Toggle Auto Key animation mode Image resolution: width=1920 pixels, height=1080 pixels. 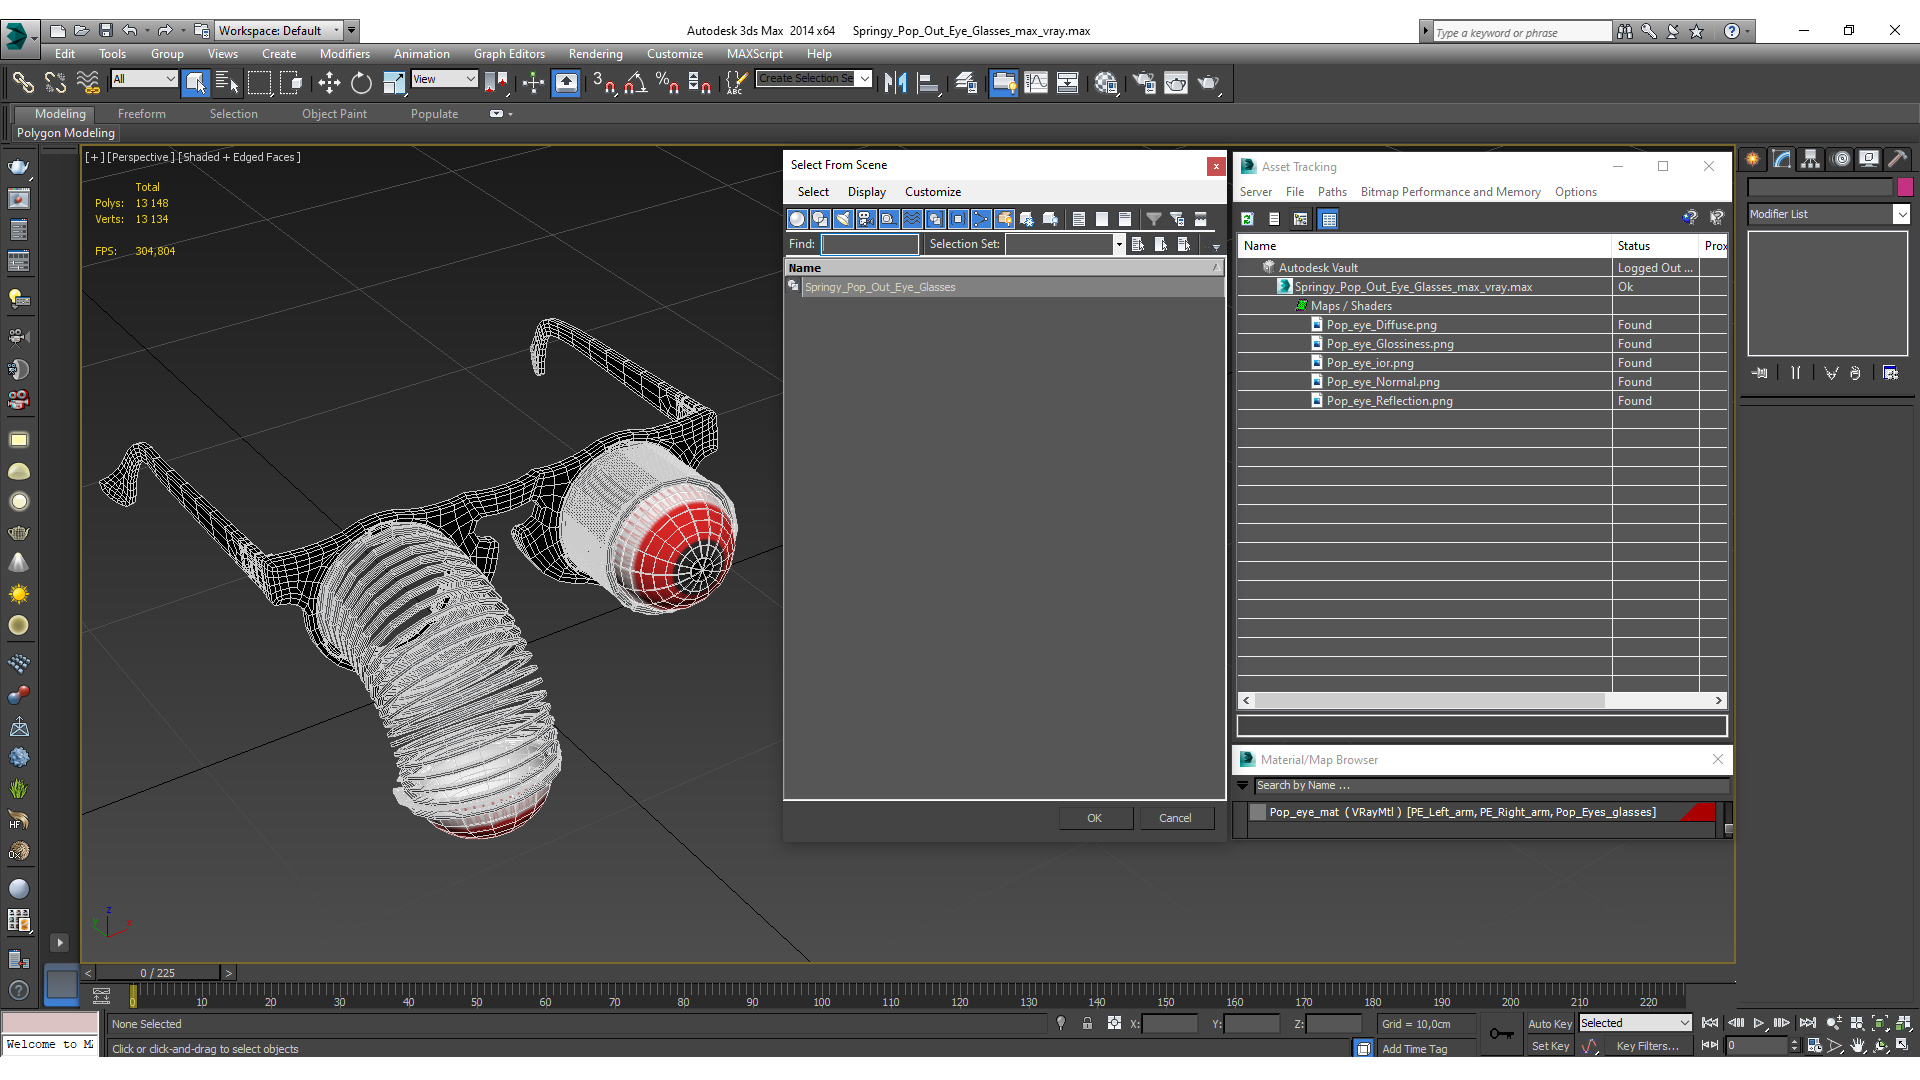(x=1549, y=1024)
